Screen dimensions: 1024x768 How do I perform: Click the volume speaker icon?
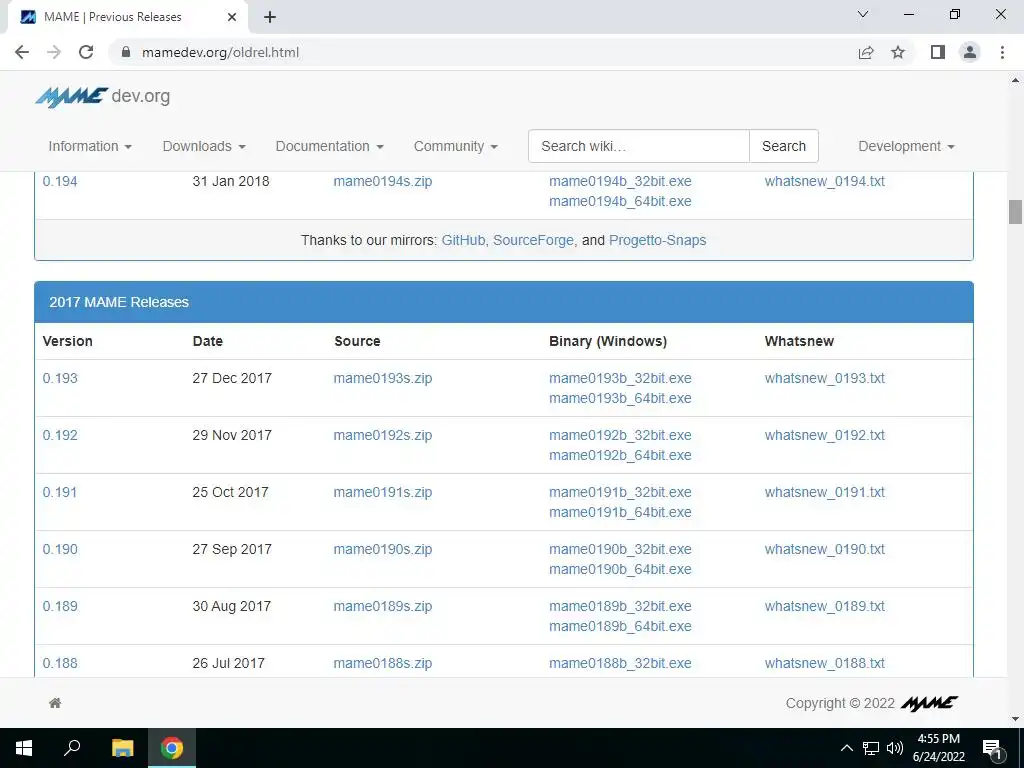[x=895, y=748]
